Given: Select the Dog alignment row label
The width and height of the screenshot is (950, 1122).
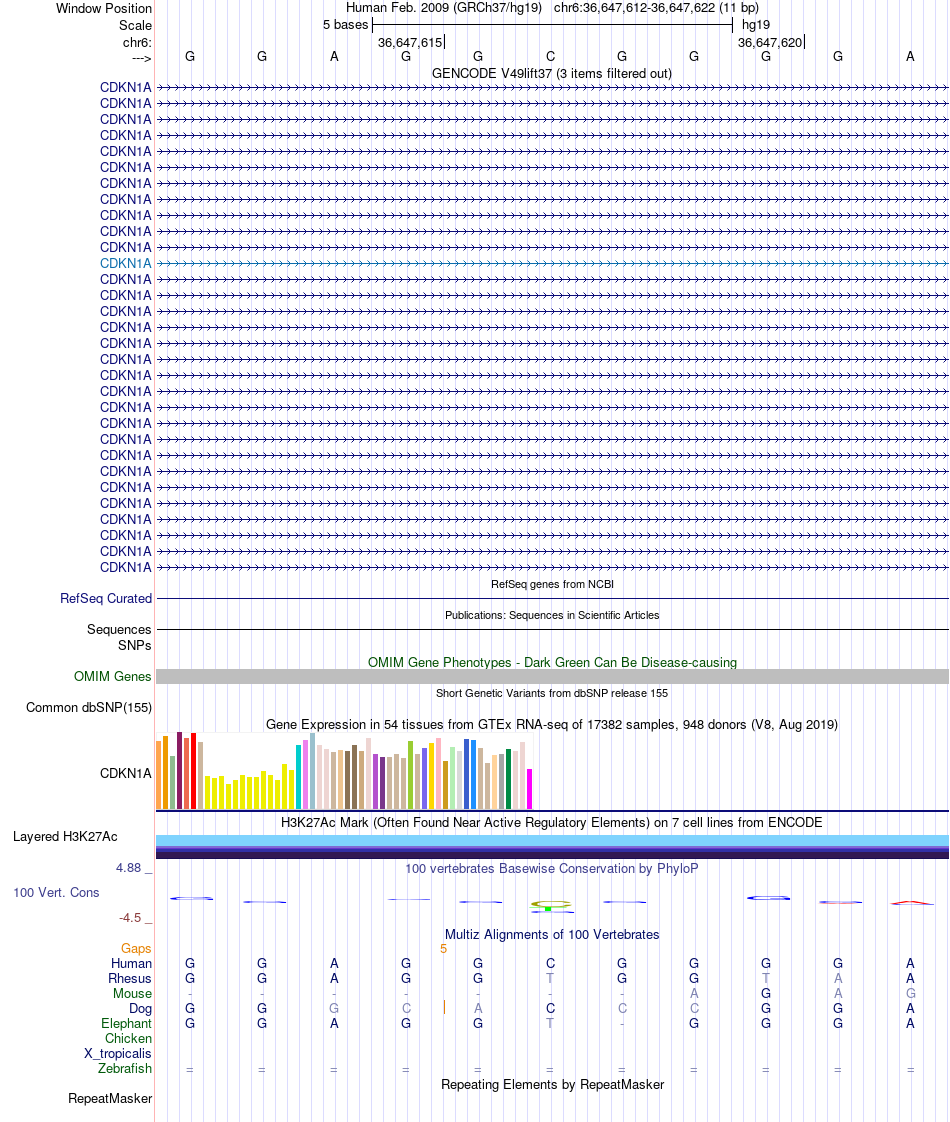Looking at the screenshot, I should 140,1008.
